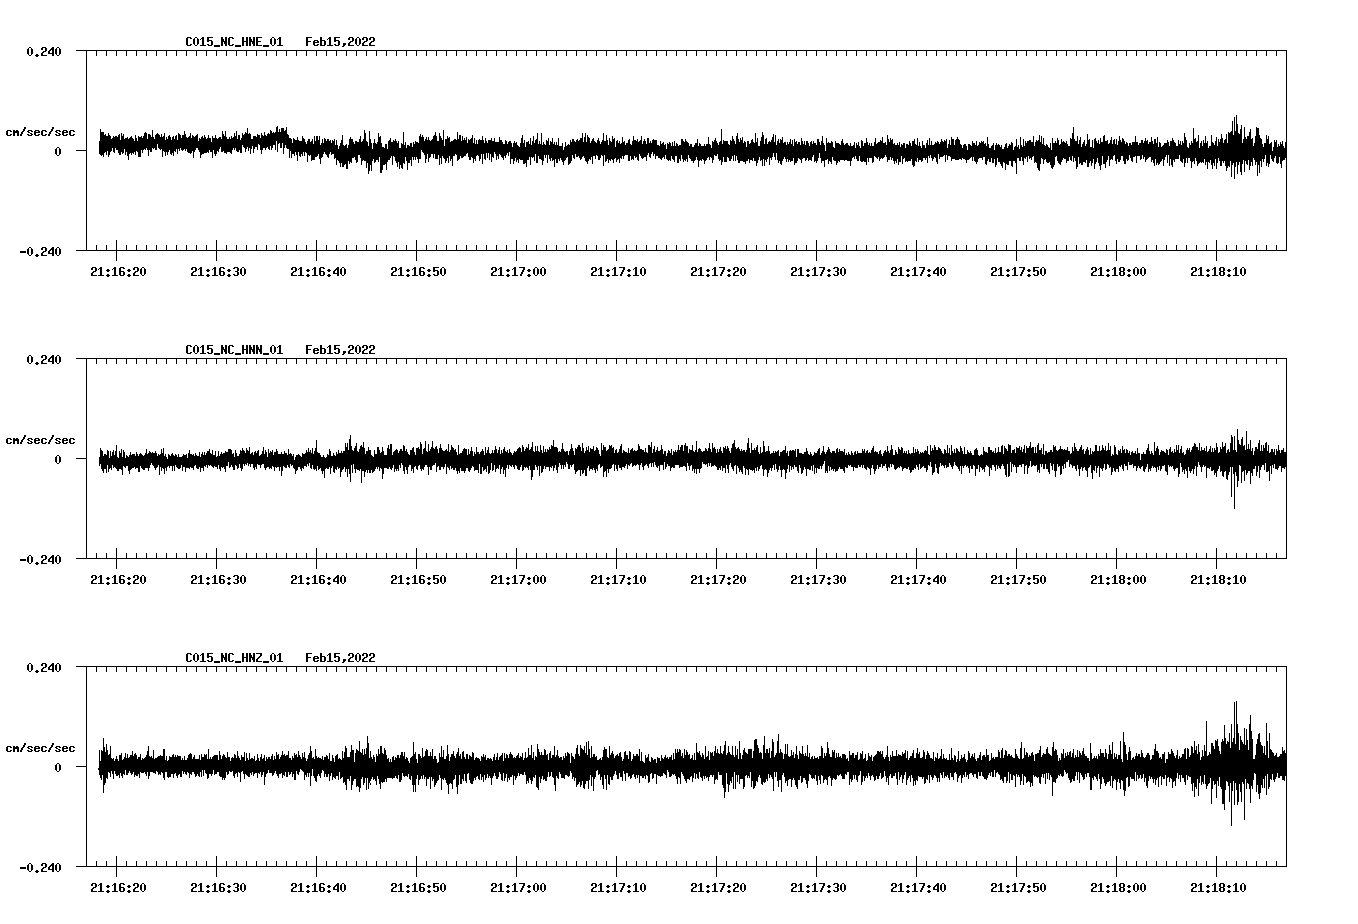Image resolution: width=1358 pixels, height=924 pixels.
Task: Pick the 21:18:10 timestamp under HNZ plot
Action: (x=1218, y=888)
